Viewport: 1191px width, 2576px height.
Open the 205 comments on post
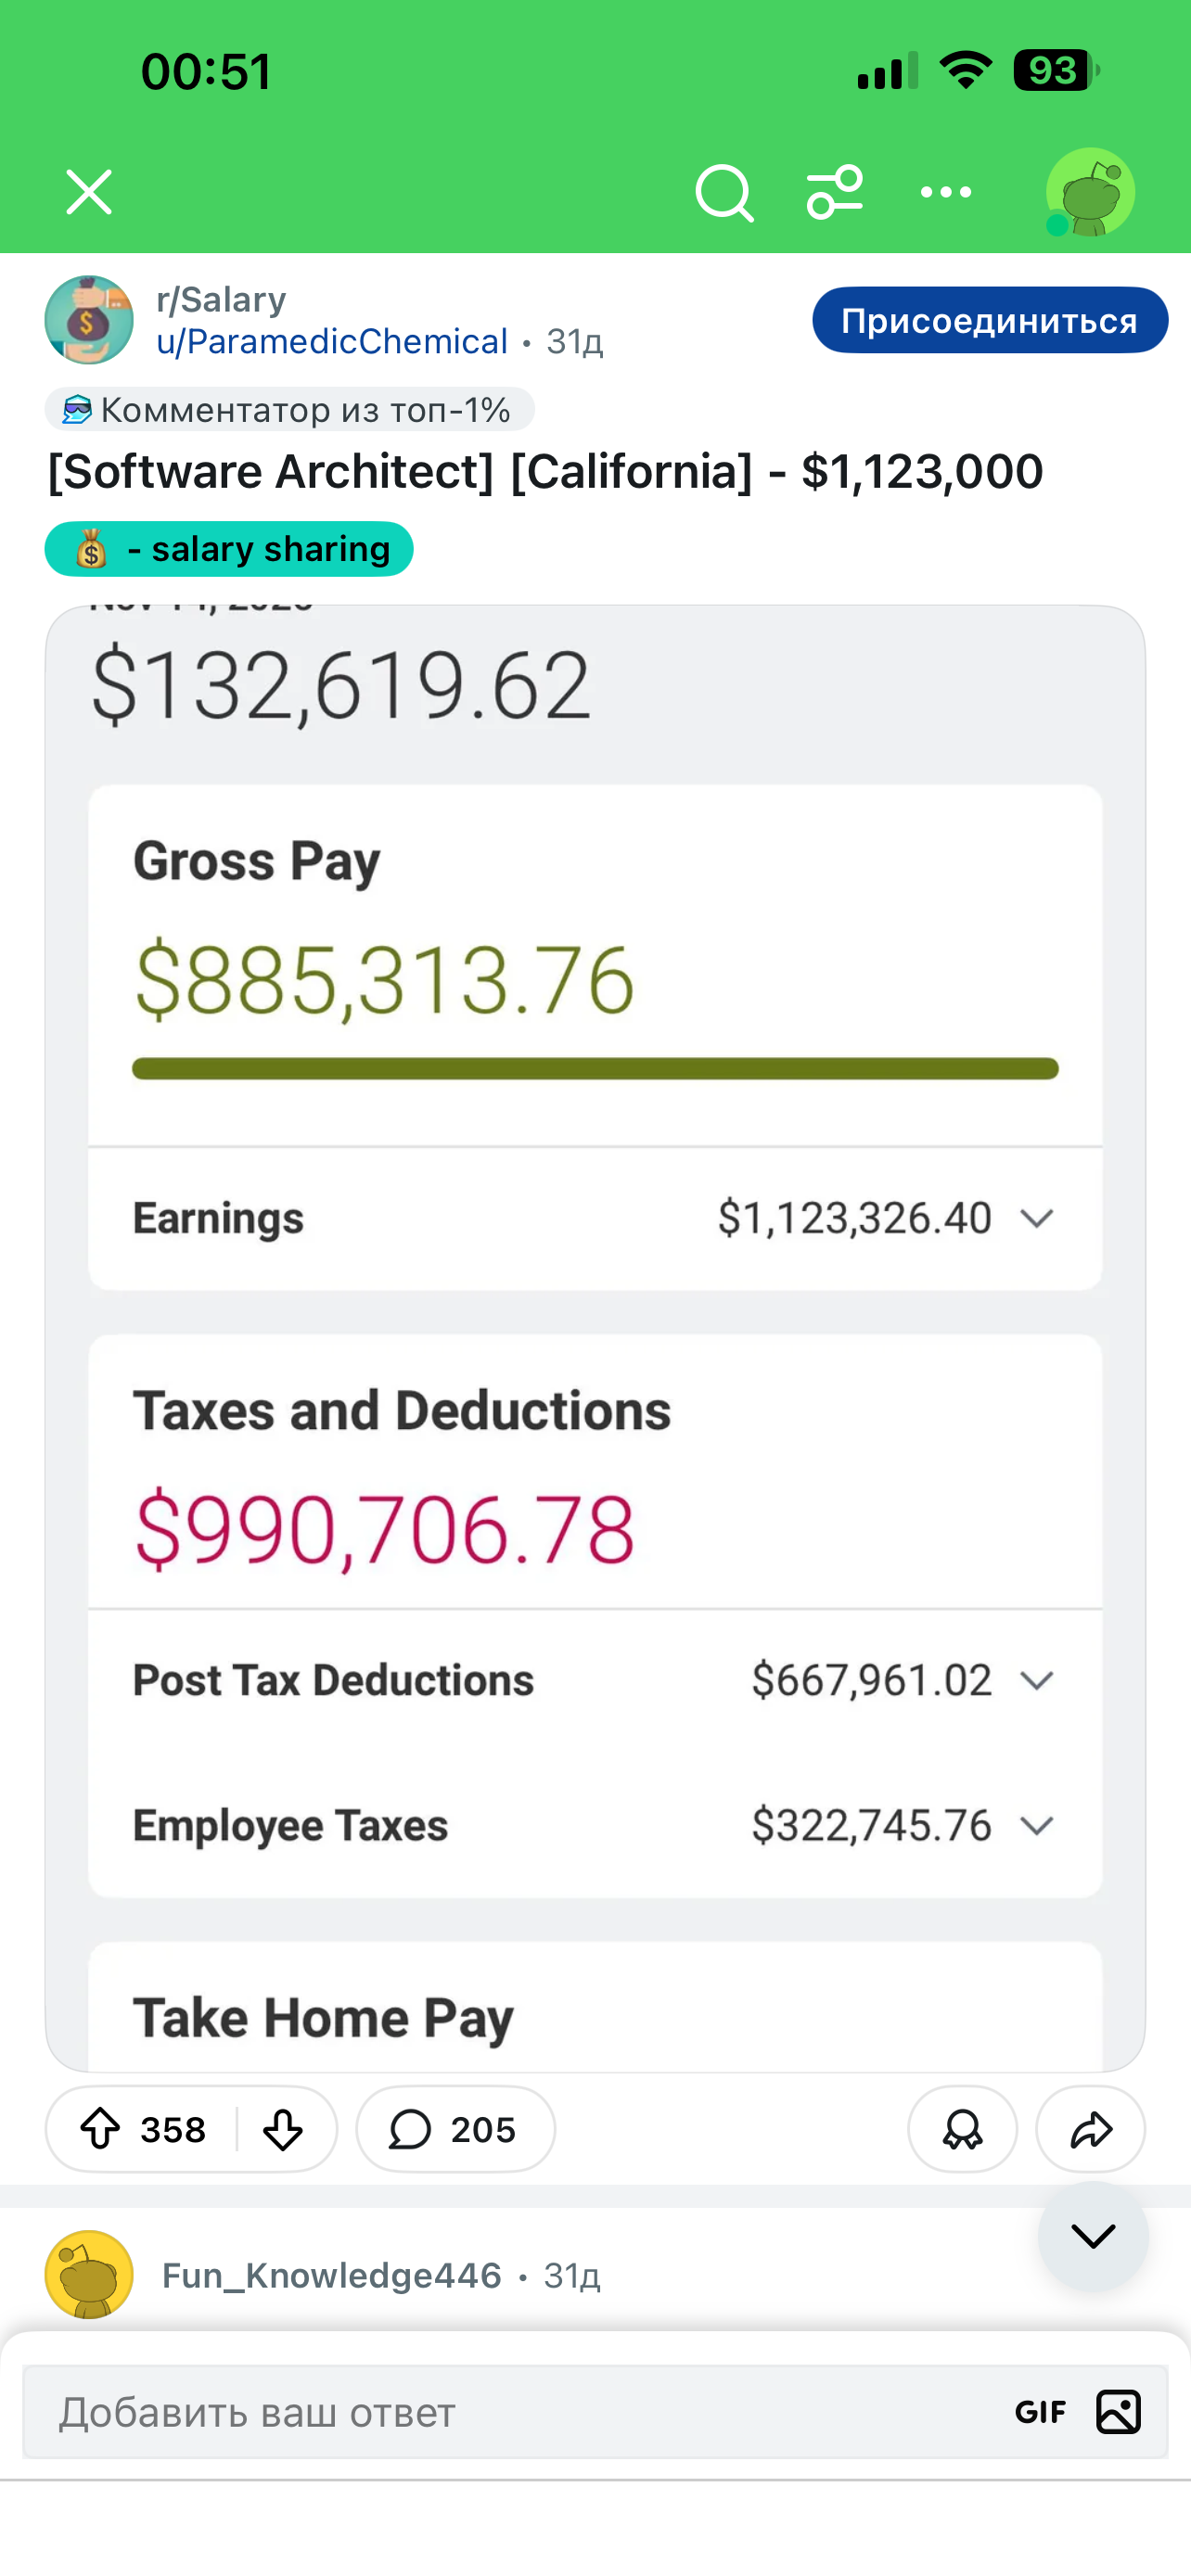pyautogui.click(x=455, y=2129)
